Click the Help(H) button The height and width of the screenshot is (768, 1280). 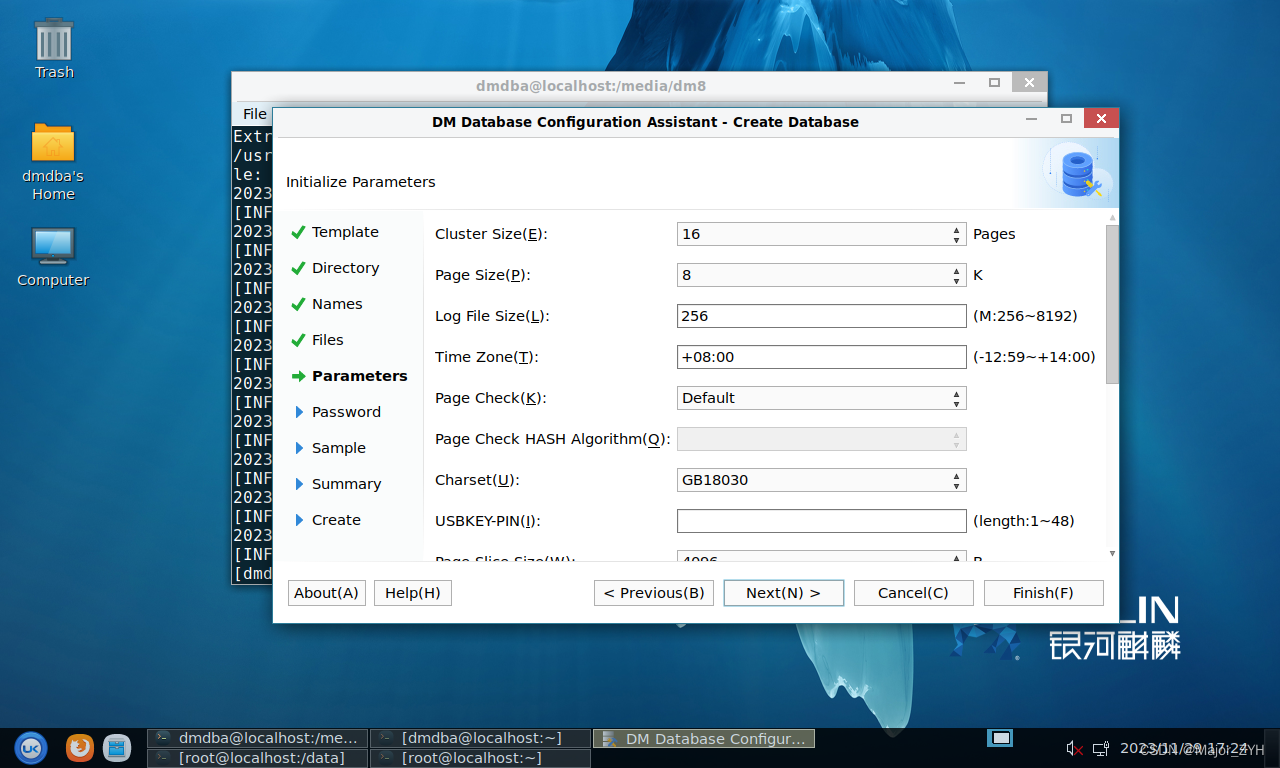click(x=412, y=593)
